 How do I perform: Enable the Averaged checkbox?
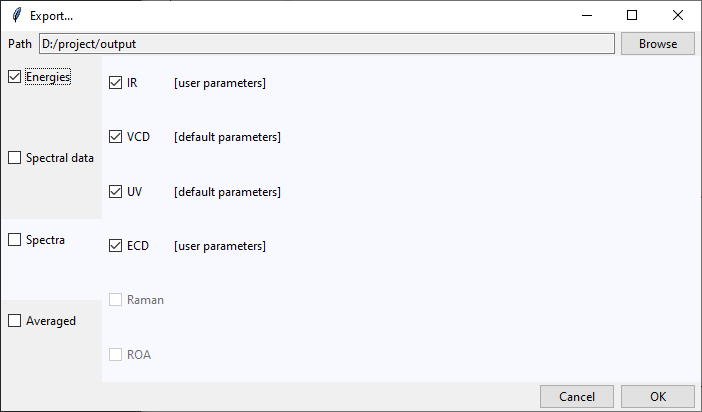pyautogui.click(x=14, y=321)
